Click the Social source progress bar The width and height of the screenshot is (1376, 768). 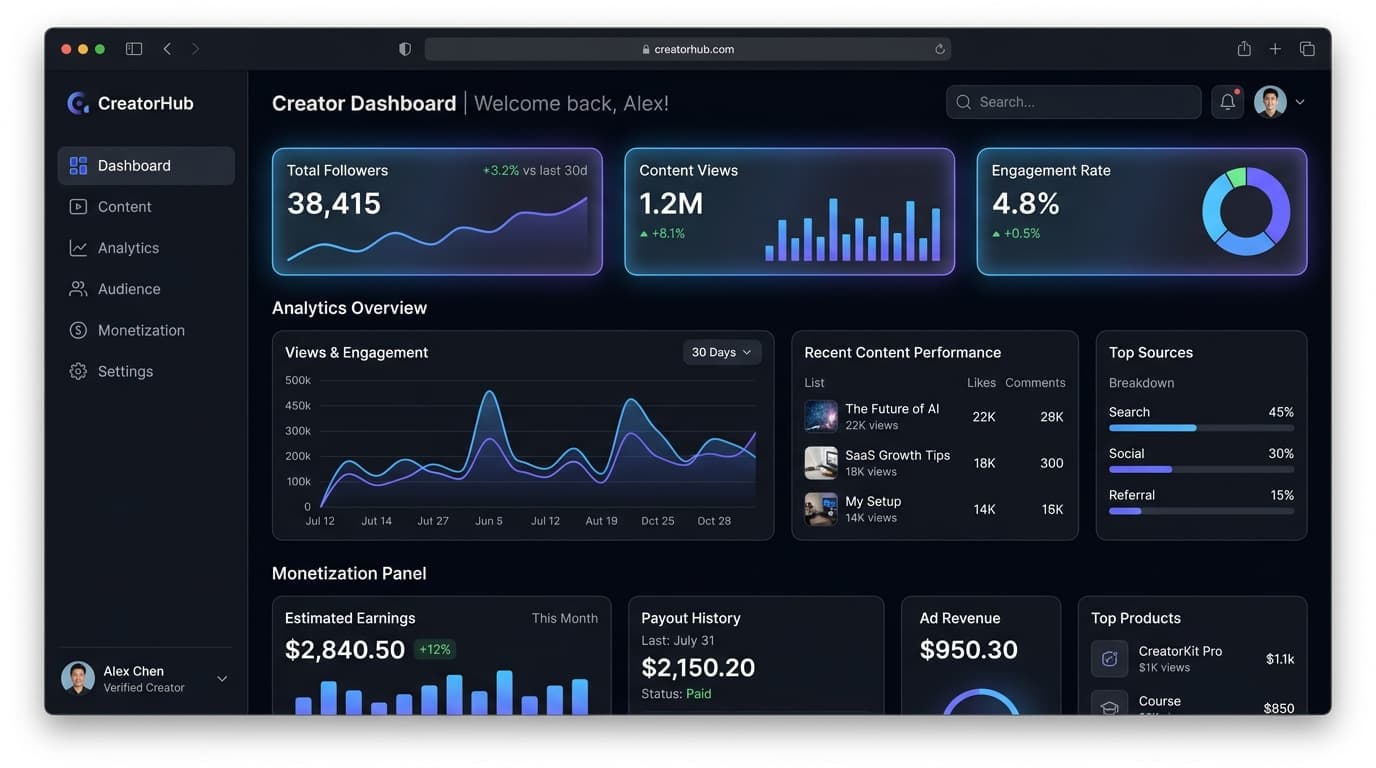pyautogui.click(x=1201, y=469)
